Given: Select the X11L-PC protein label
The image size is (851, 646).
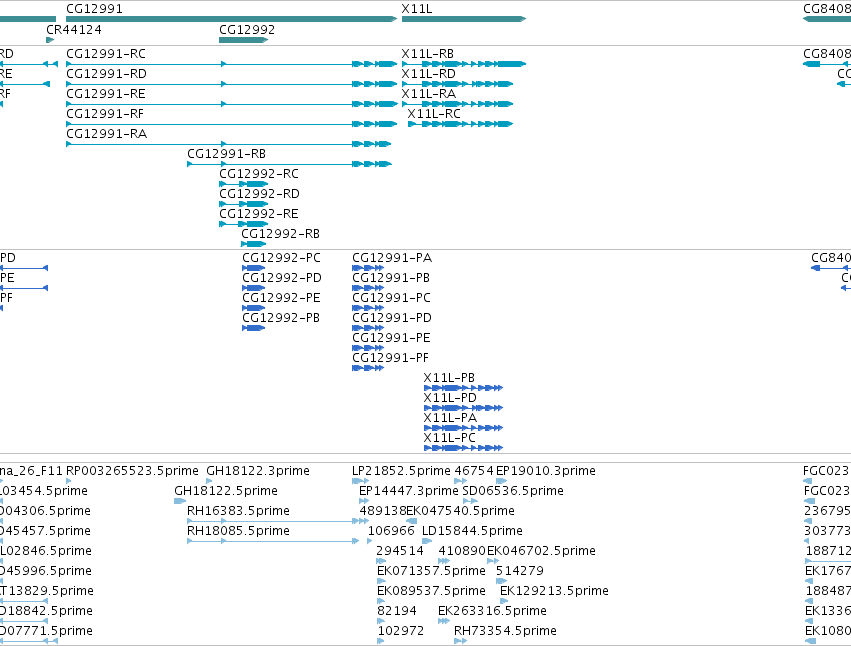Looking at the screenshot, I should [x=450, y=438].
